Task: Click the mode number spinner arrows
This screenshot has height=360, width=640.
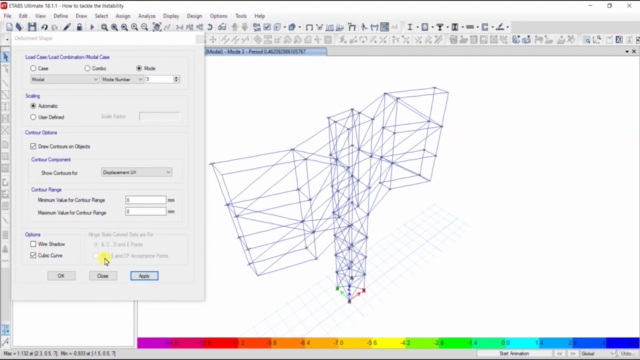Action: click(x=176, y=79)
